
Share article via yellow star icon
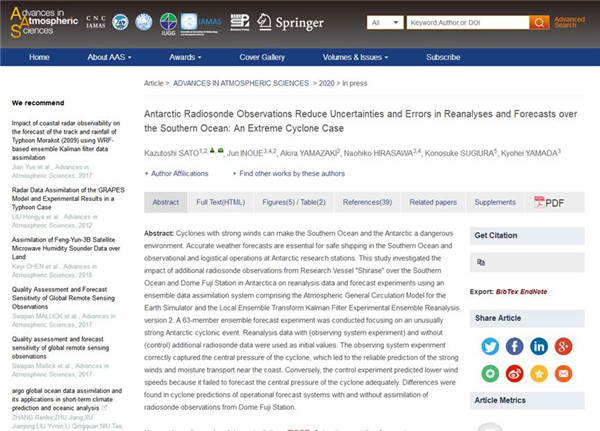point(539,374)
